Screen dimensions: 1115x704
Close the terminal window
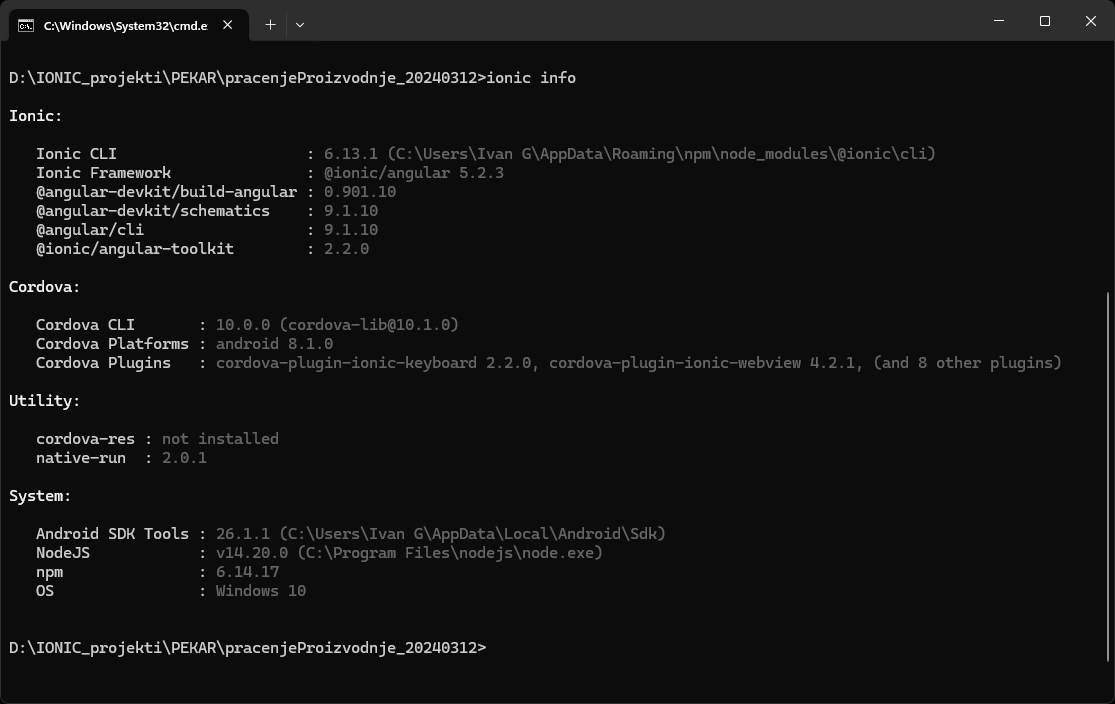coord(1091,21)
